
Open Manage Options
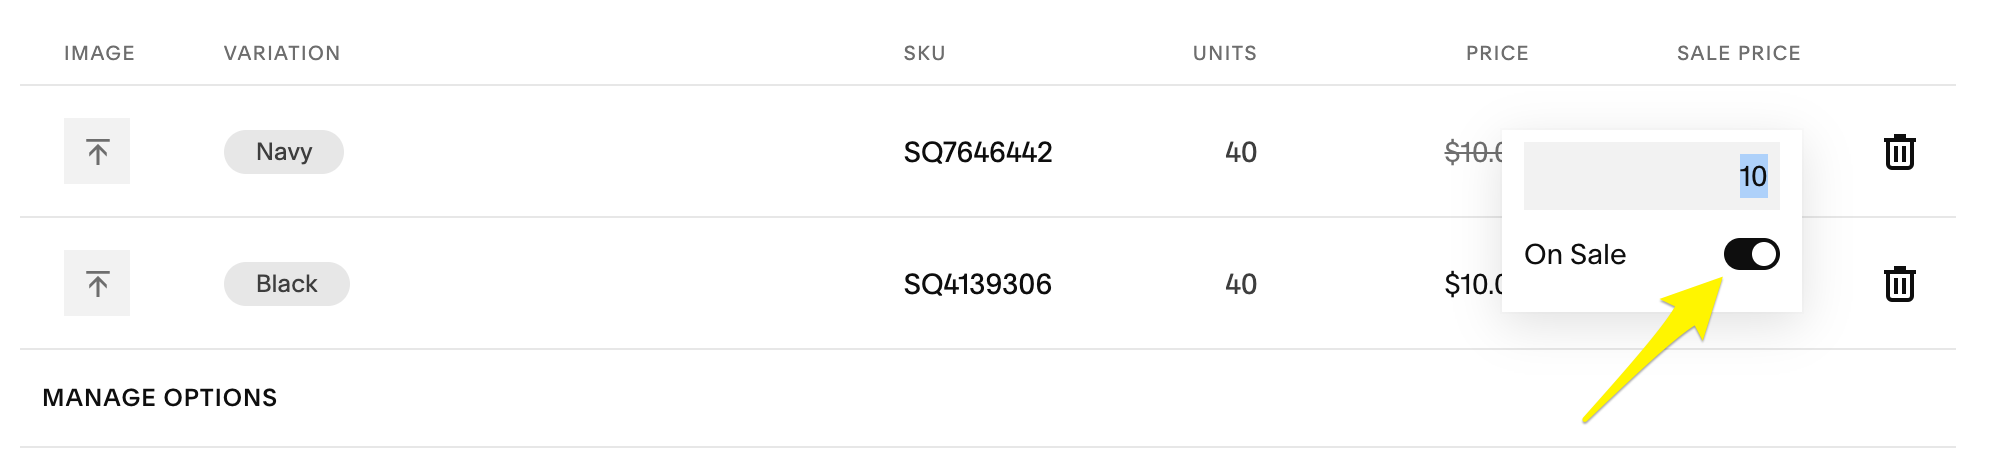click(160, 398)
